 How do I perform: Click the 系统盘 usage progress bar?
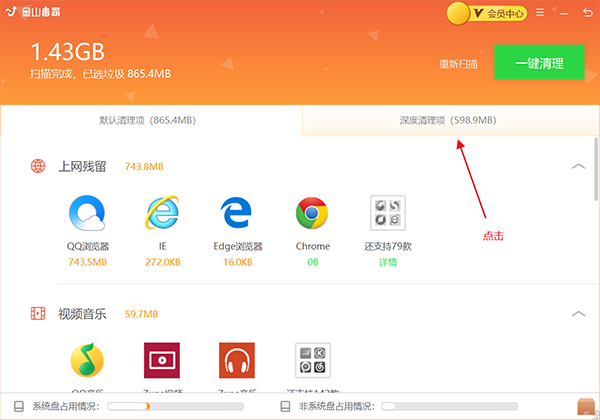coord(175,406)
